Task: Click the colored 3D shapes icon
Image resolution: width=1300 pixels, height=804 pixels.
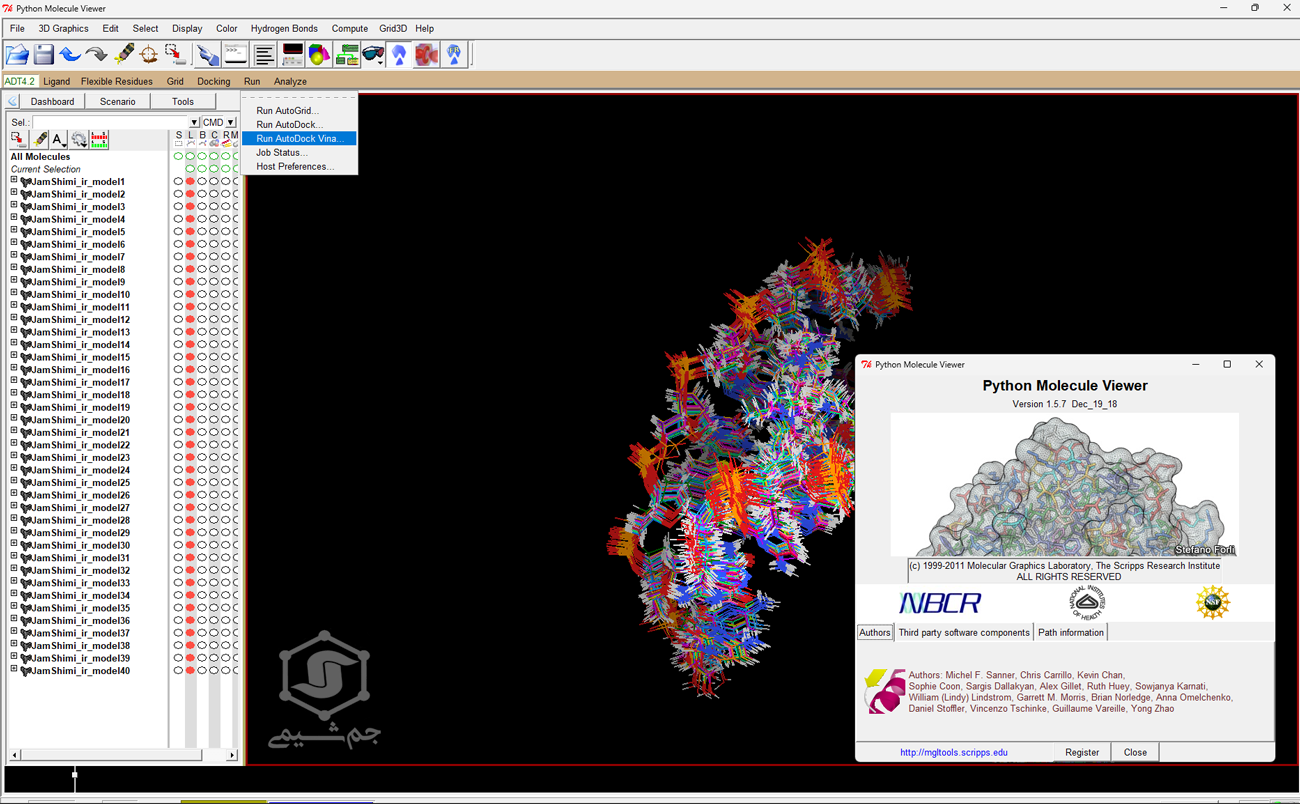Action: click(319, 54)
